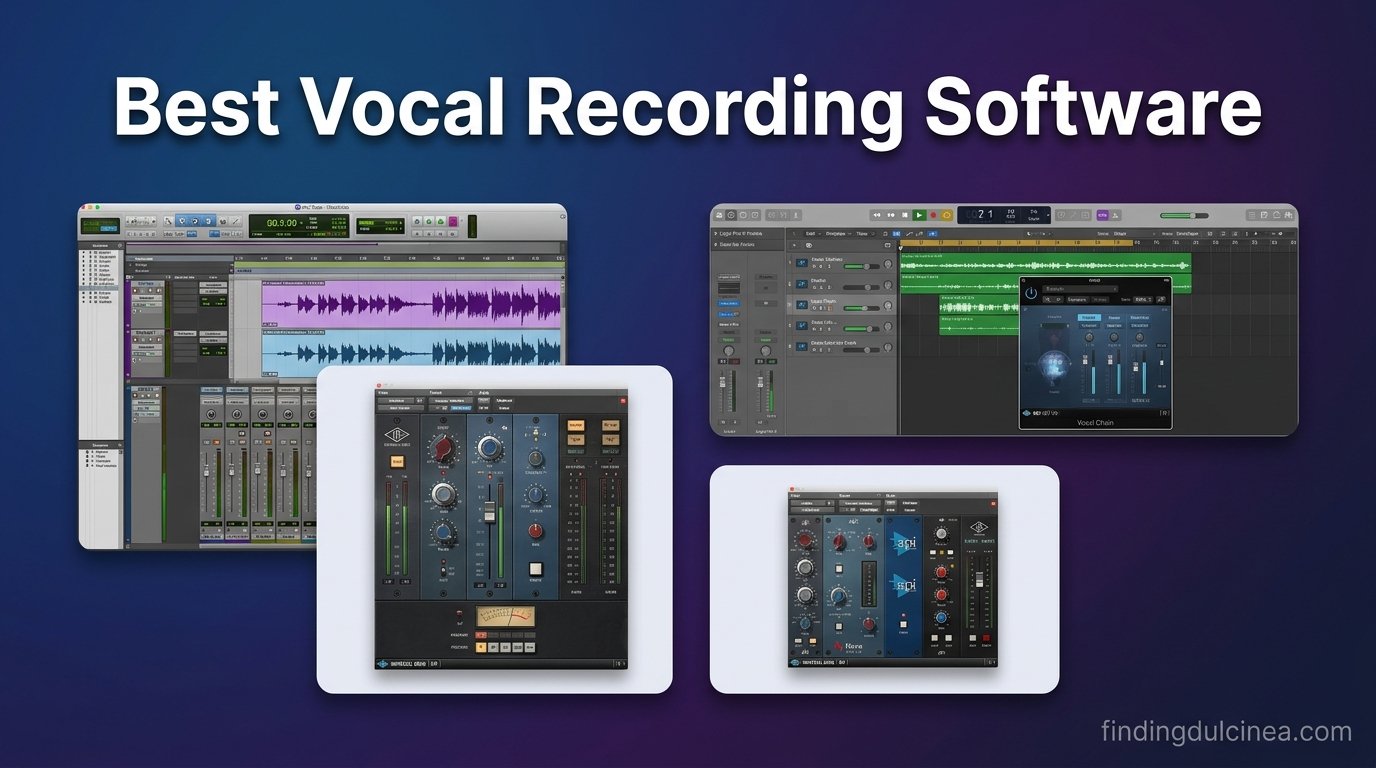Toggle the white square button on UA strip
Image resolution: width=1376 pixels, height=768 pixels.
(x=536, y=569)
